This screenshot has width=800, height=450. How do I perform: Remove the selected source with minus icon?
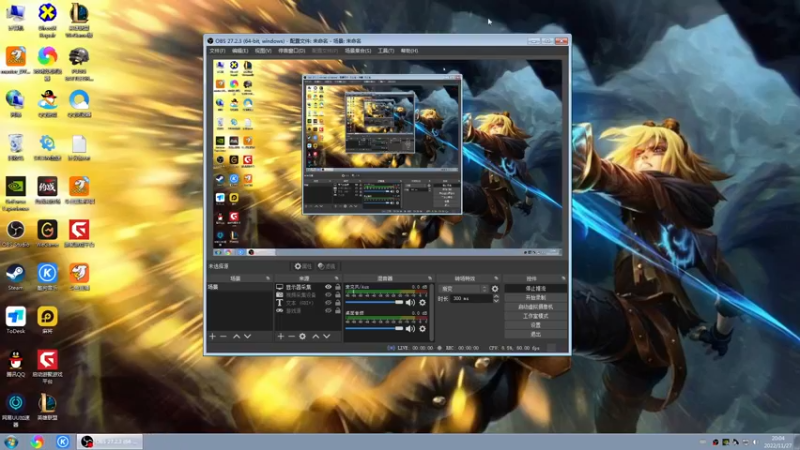tap(291, 336)
